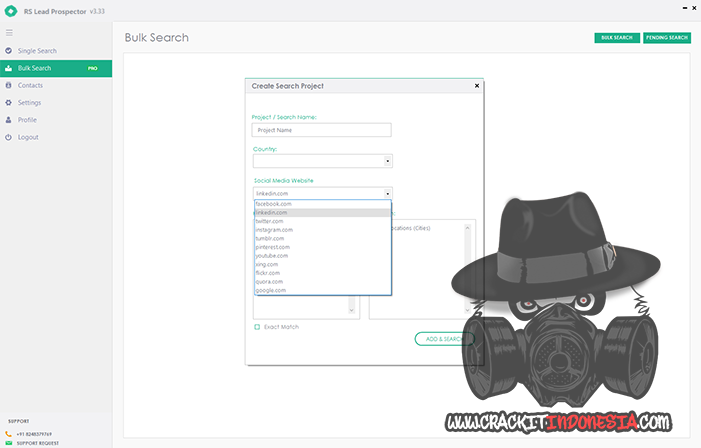Click the Single Search sidebar icon
The width and height of the screenshot is (701, 448).
9,50
